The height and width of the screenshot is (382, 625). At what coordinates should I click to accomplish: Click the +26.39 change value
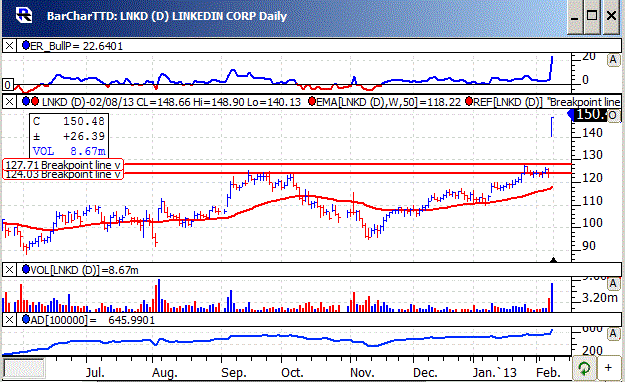pyautogui.click(x=84, y=136)
